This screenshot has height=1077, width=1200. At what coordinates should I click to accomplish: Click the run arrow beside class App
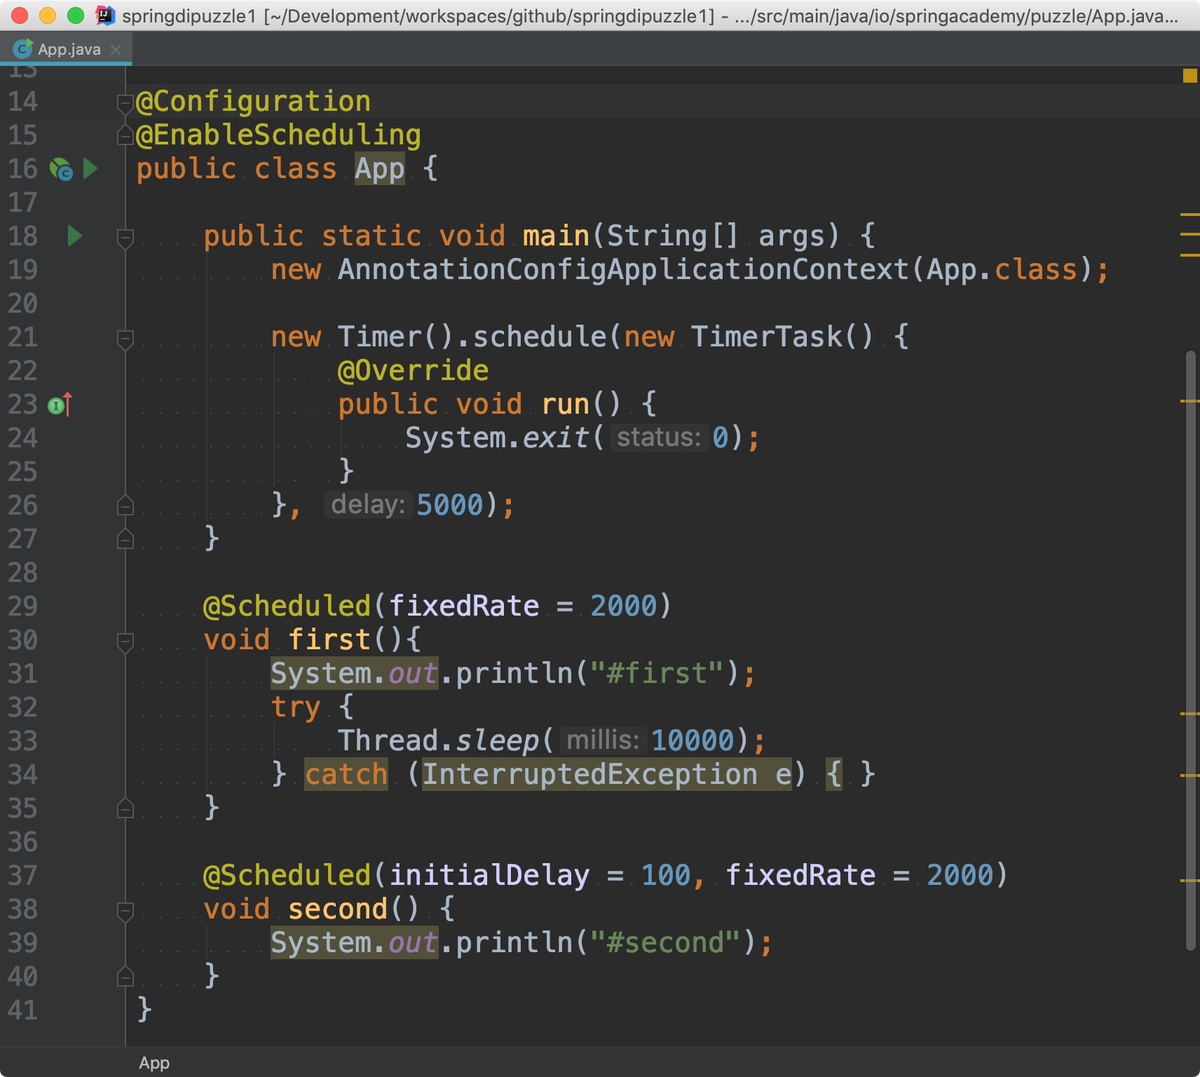coord(91,168)
